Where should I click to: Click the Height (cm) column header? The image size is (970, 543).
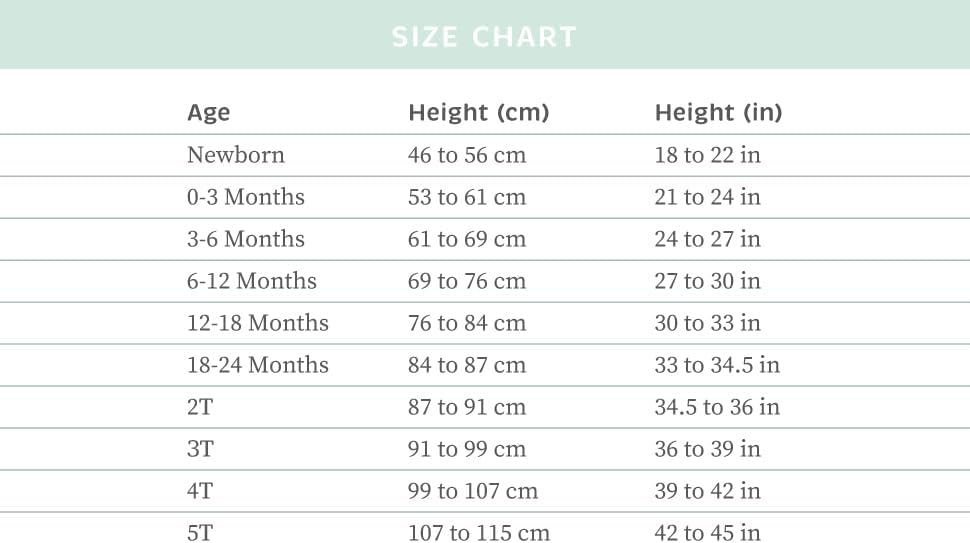(478, 113)
